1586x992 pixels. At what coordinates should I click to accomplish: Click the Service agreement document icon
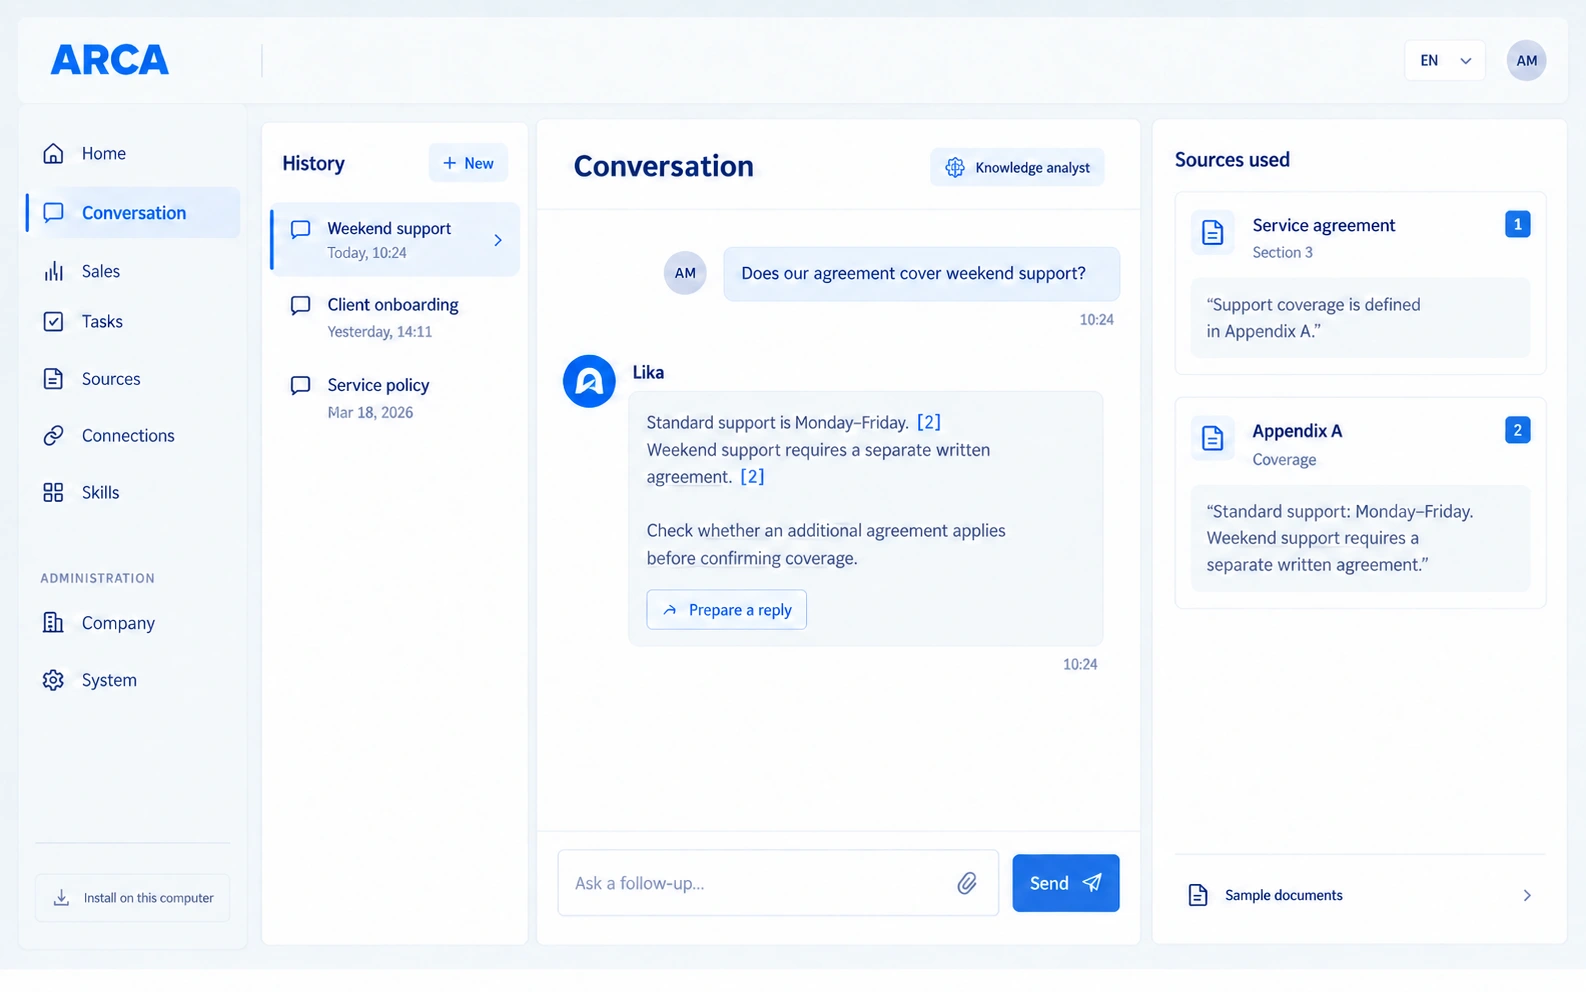click(1212, 233)
